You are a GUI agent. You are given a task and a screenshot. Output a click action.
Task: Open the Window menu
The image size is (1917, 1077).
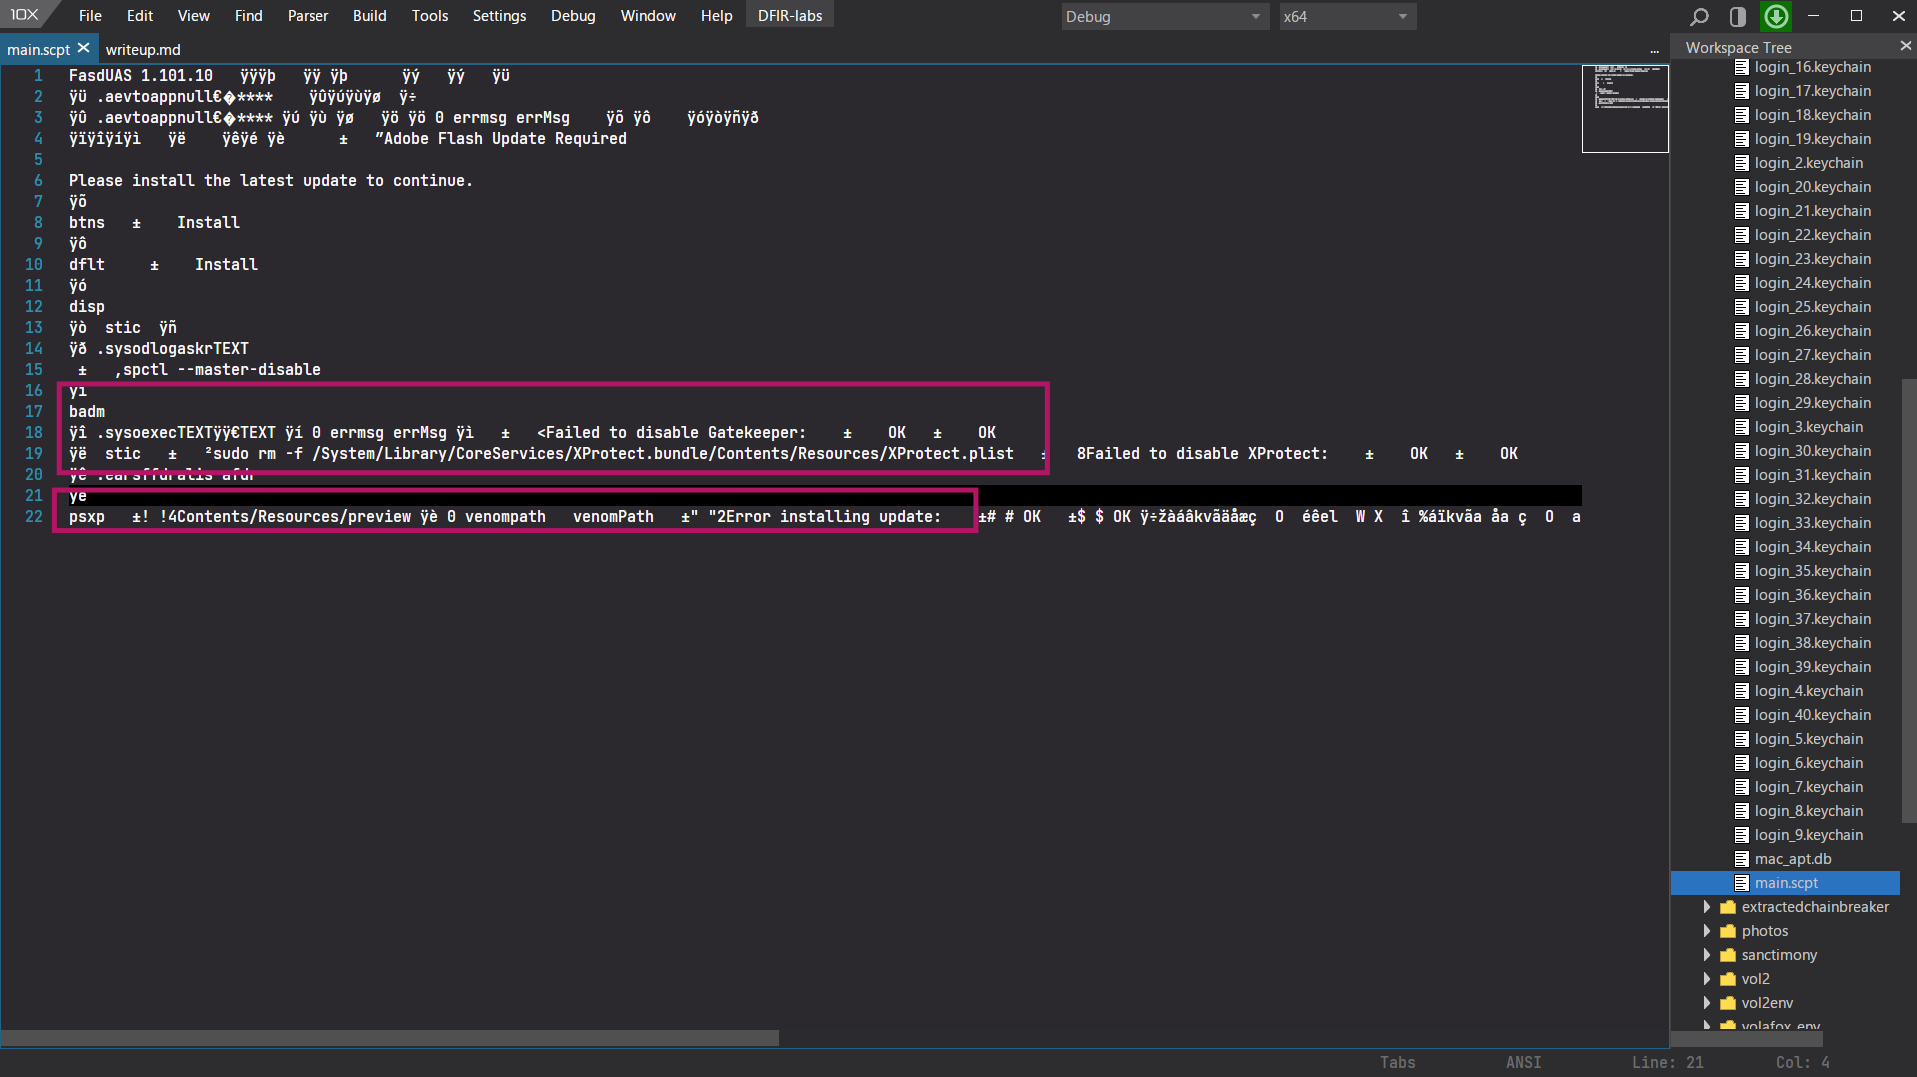click(648, 16)
